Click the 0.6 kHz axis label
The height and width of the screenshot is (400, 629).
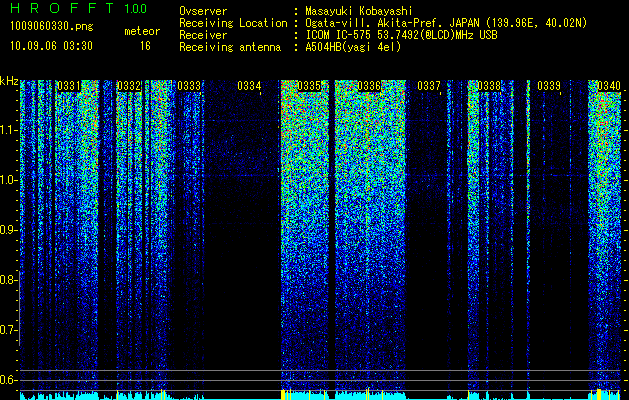click(8, 380)
